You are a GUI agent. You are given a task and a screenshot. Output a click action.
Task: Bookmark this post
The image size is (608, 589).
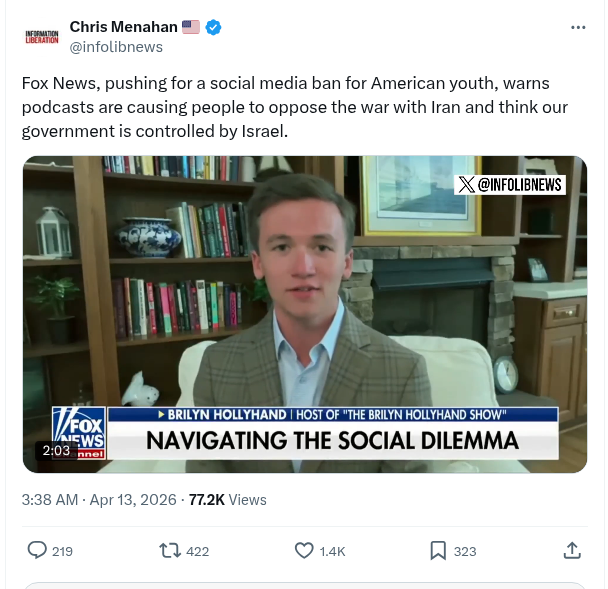point(438,550)
